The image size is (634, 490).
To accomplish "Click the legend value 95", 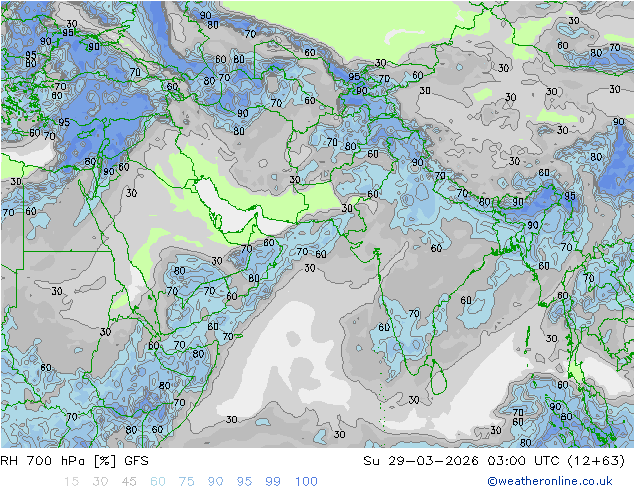I will (x=244, y=482).
